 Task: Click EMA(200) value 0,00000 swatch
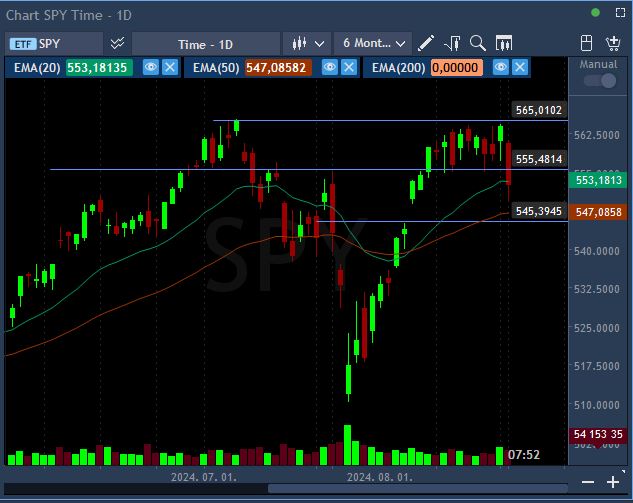pos(457,67)
